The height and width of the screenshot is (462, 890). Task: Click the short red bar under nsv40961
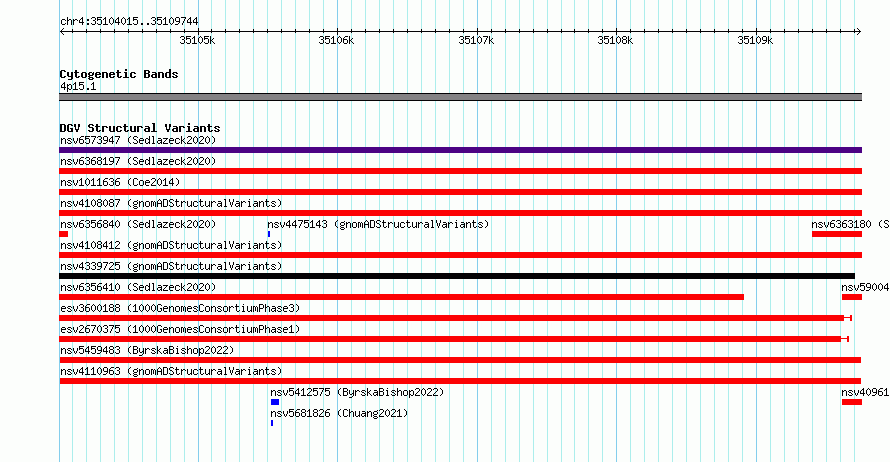(851, 402)
